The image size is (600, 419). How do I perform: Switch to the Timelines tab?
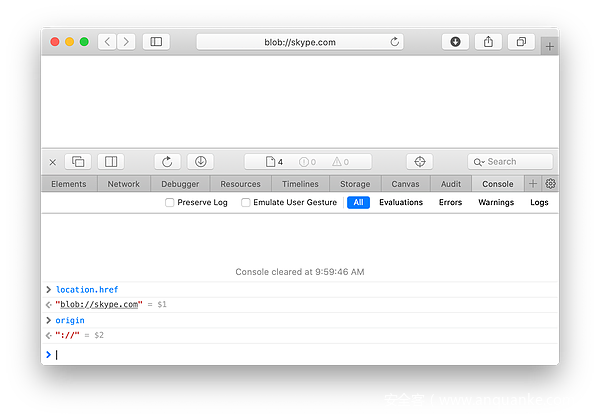click(300, 184)
